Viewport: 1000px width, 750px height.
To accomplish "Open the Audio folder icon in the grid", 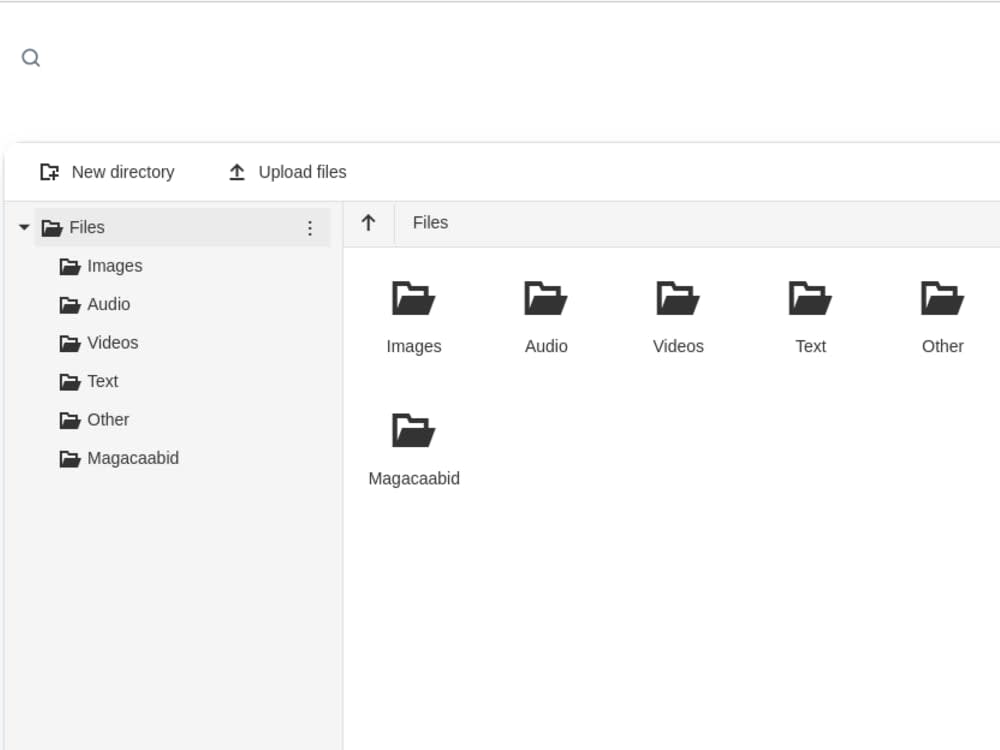I will coord(545,297).
